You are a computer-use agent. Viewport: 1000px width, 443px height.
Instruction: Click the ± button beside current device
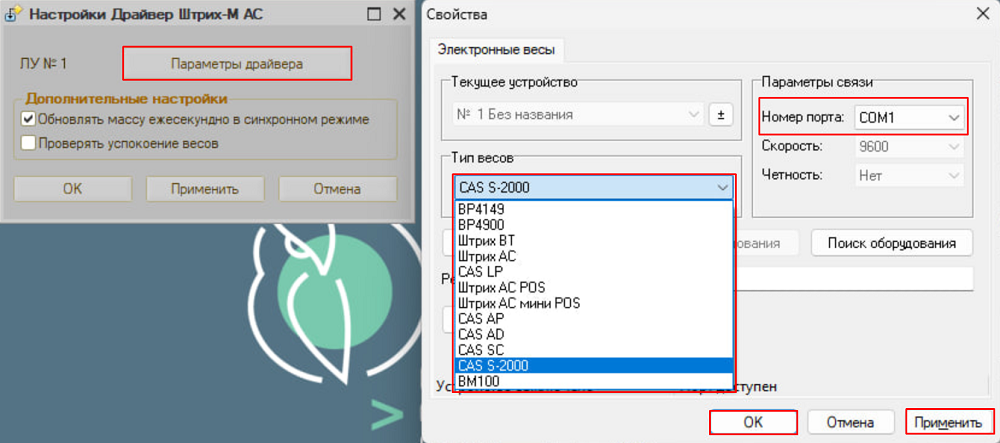point(721,114)
